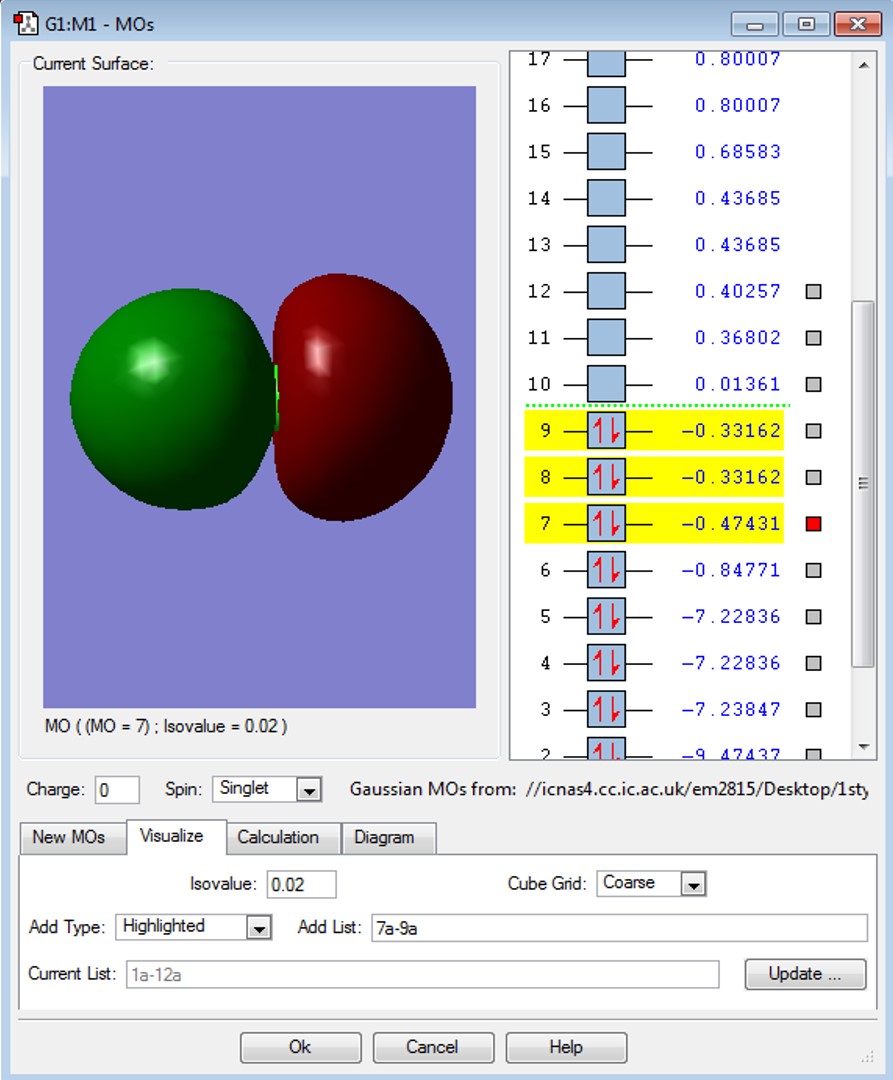Click the occupancy box for orbital 17
893x1080 pixels.
[x=606, y=62]
